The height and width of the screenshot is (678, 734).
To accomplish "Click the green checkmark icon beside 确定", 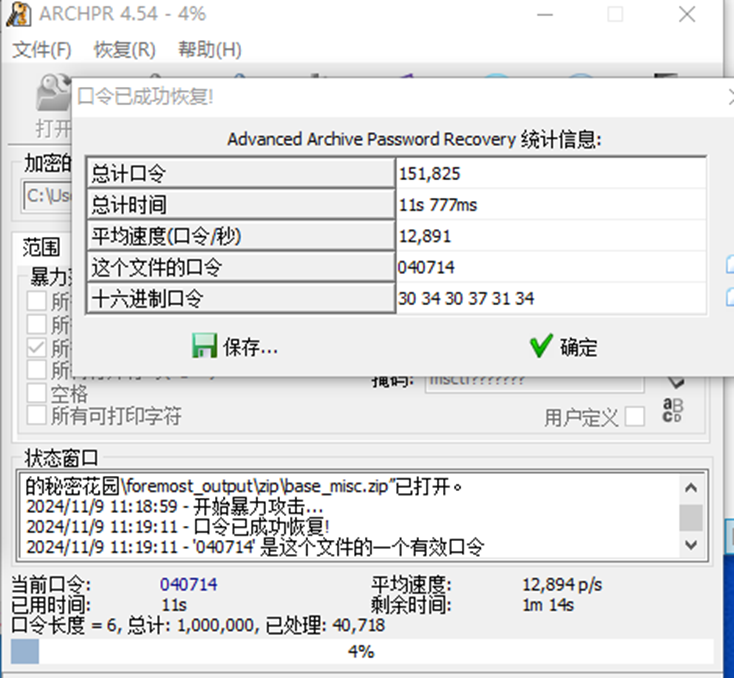I will (x=541, y=346).
